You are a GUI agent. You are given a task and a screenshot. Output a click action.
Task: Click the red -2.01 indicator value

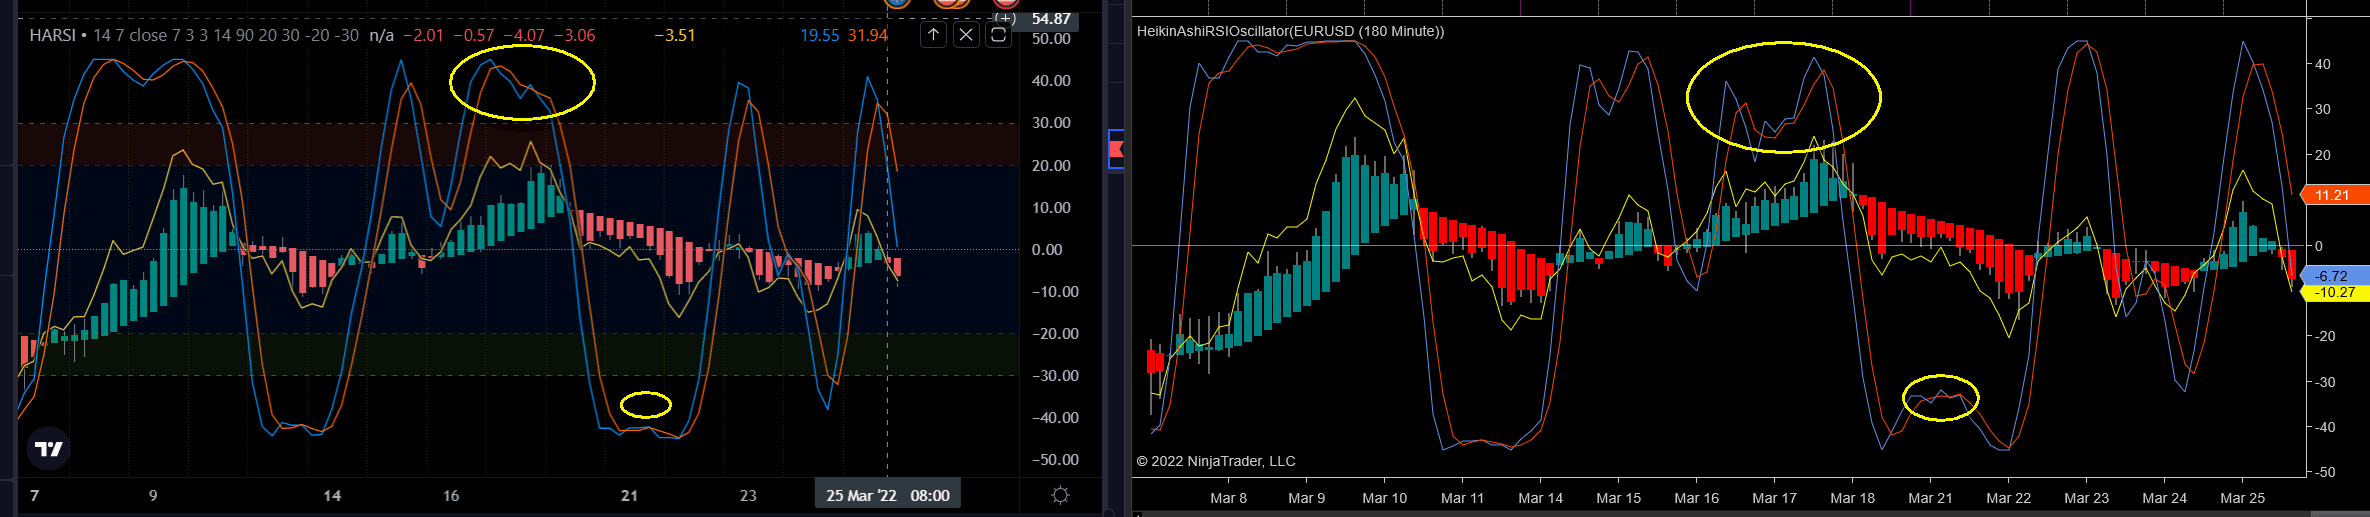[x=423, y=35]
